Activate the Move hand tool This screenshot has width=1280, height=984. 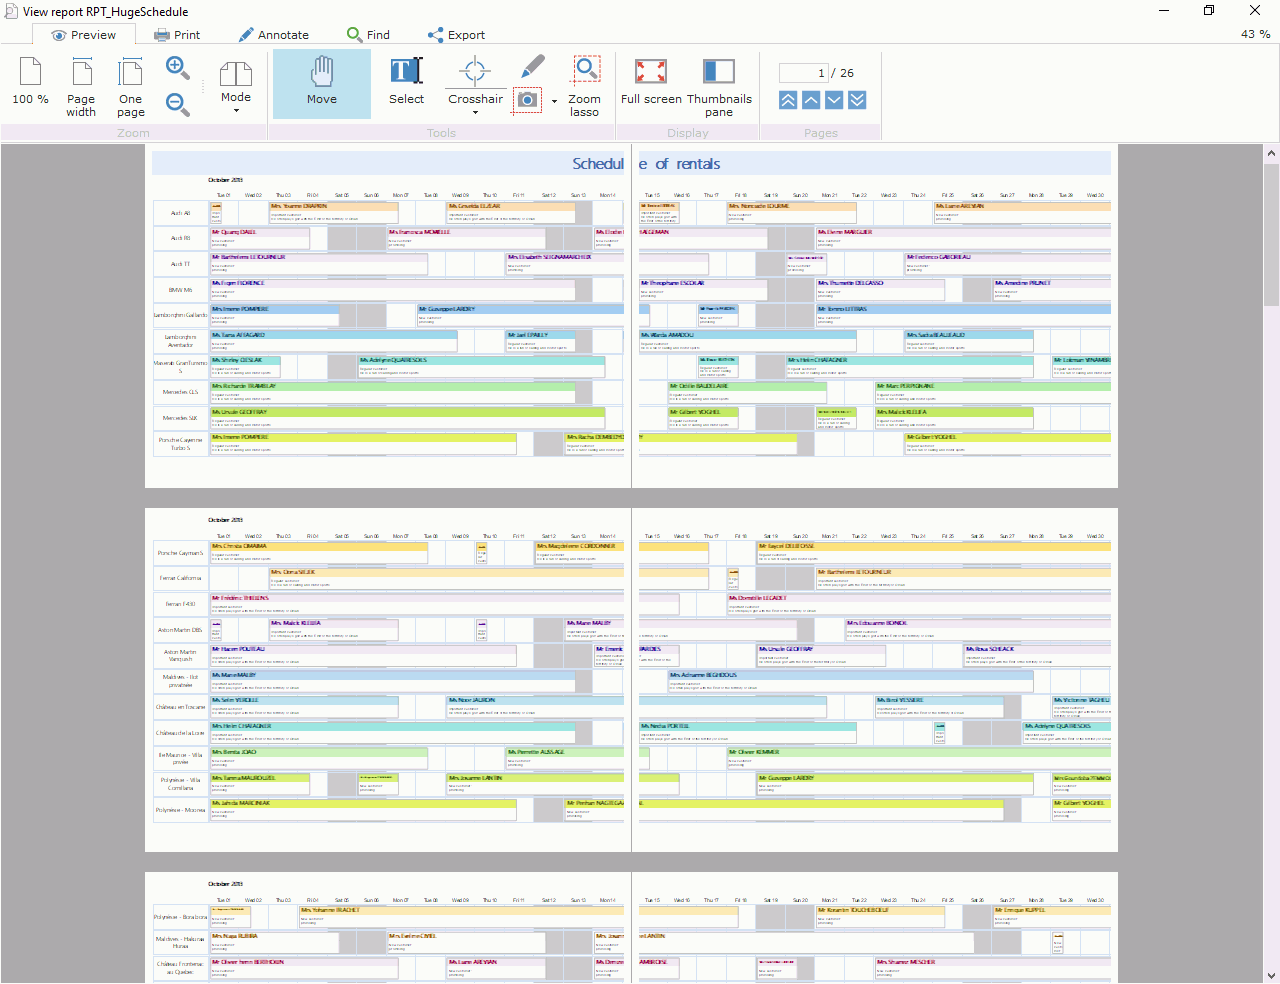click(x=322, y=84)
